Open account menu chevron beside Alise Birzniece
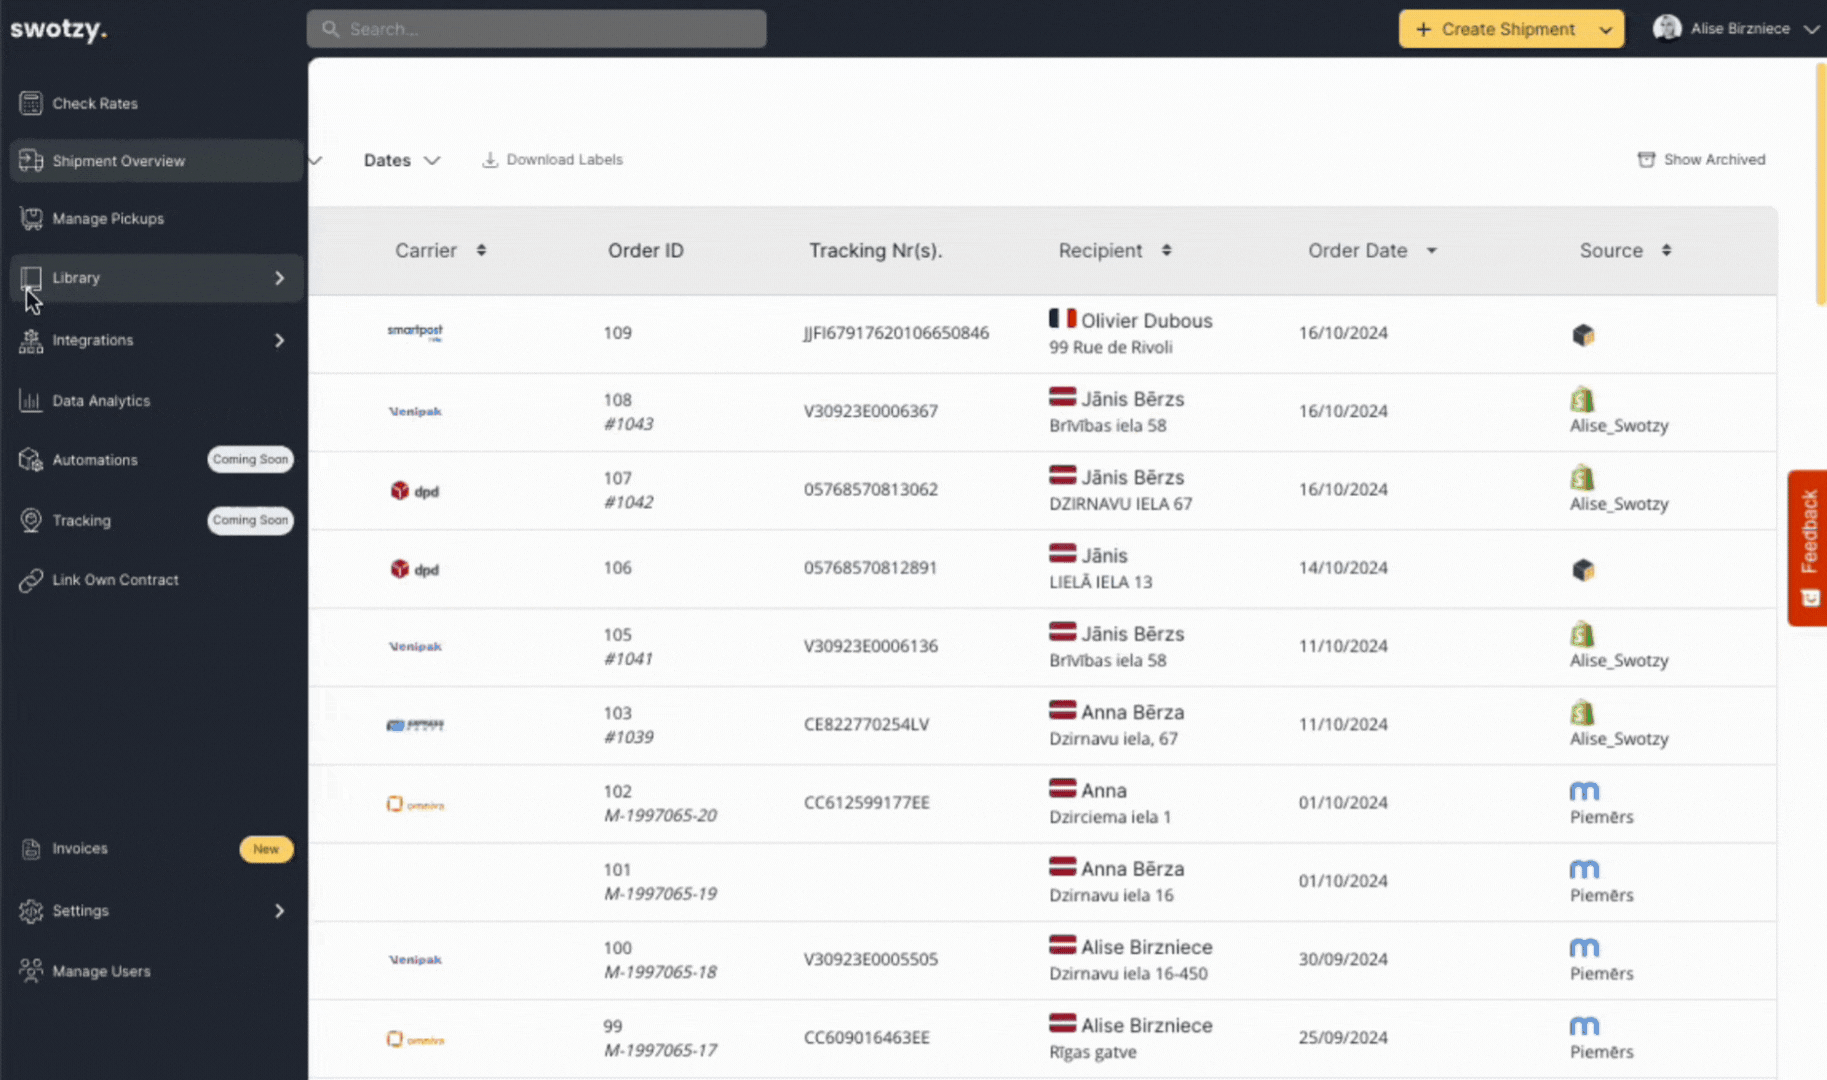Image resolution: width=1827 pixels, height=1080 pixels. click(1811, 29)
